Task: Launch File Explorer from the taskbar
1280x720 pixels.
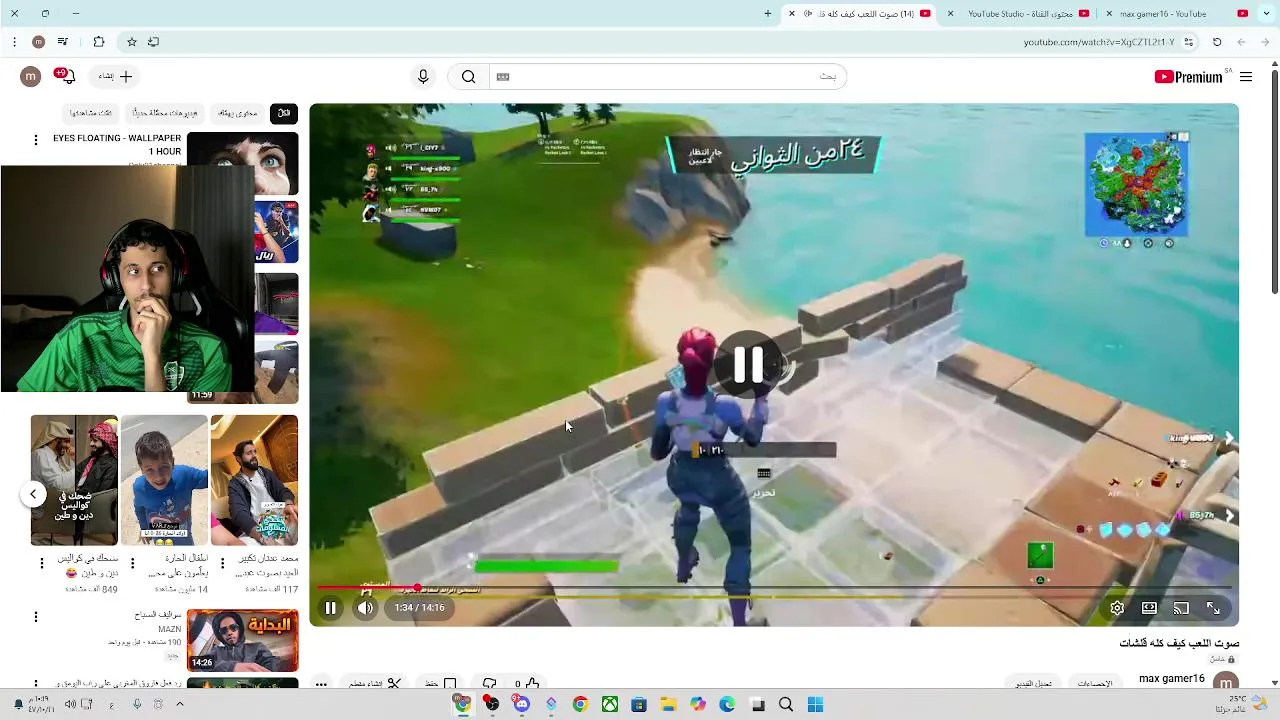Action: click(x=668, y=705)
